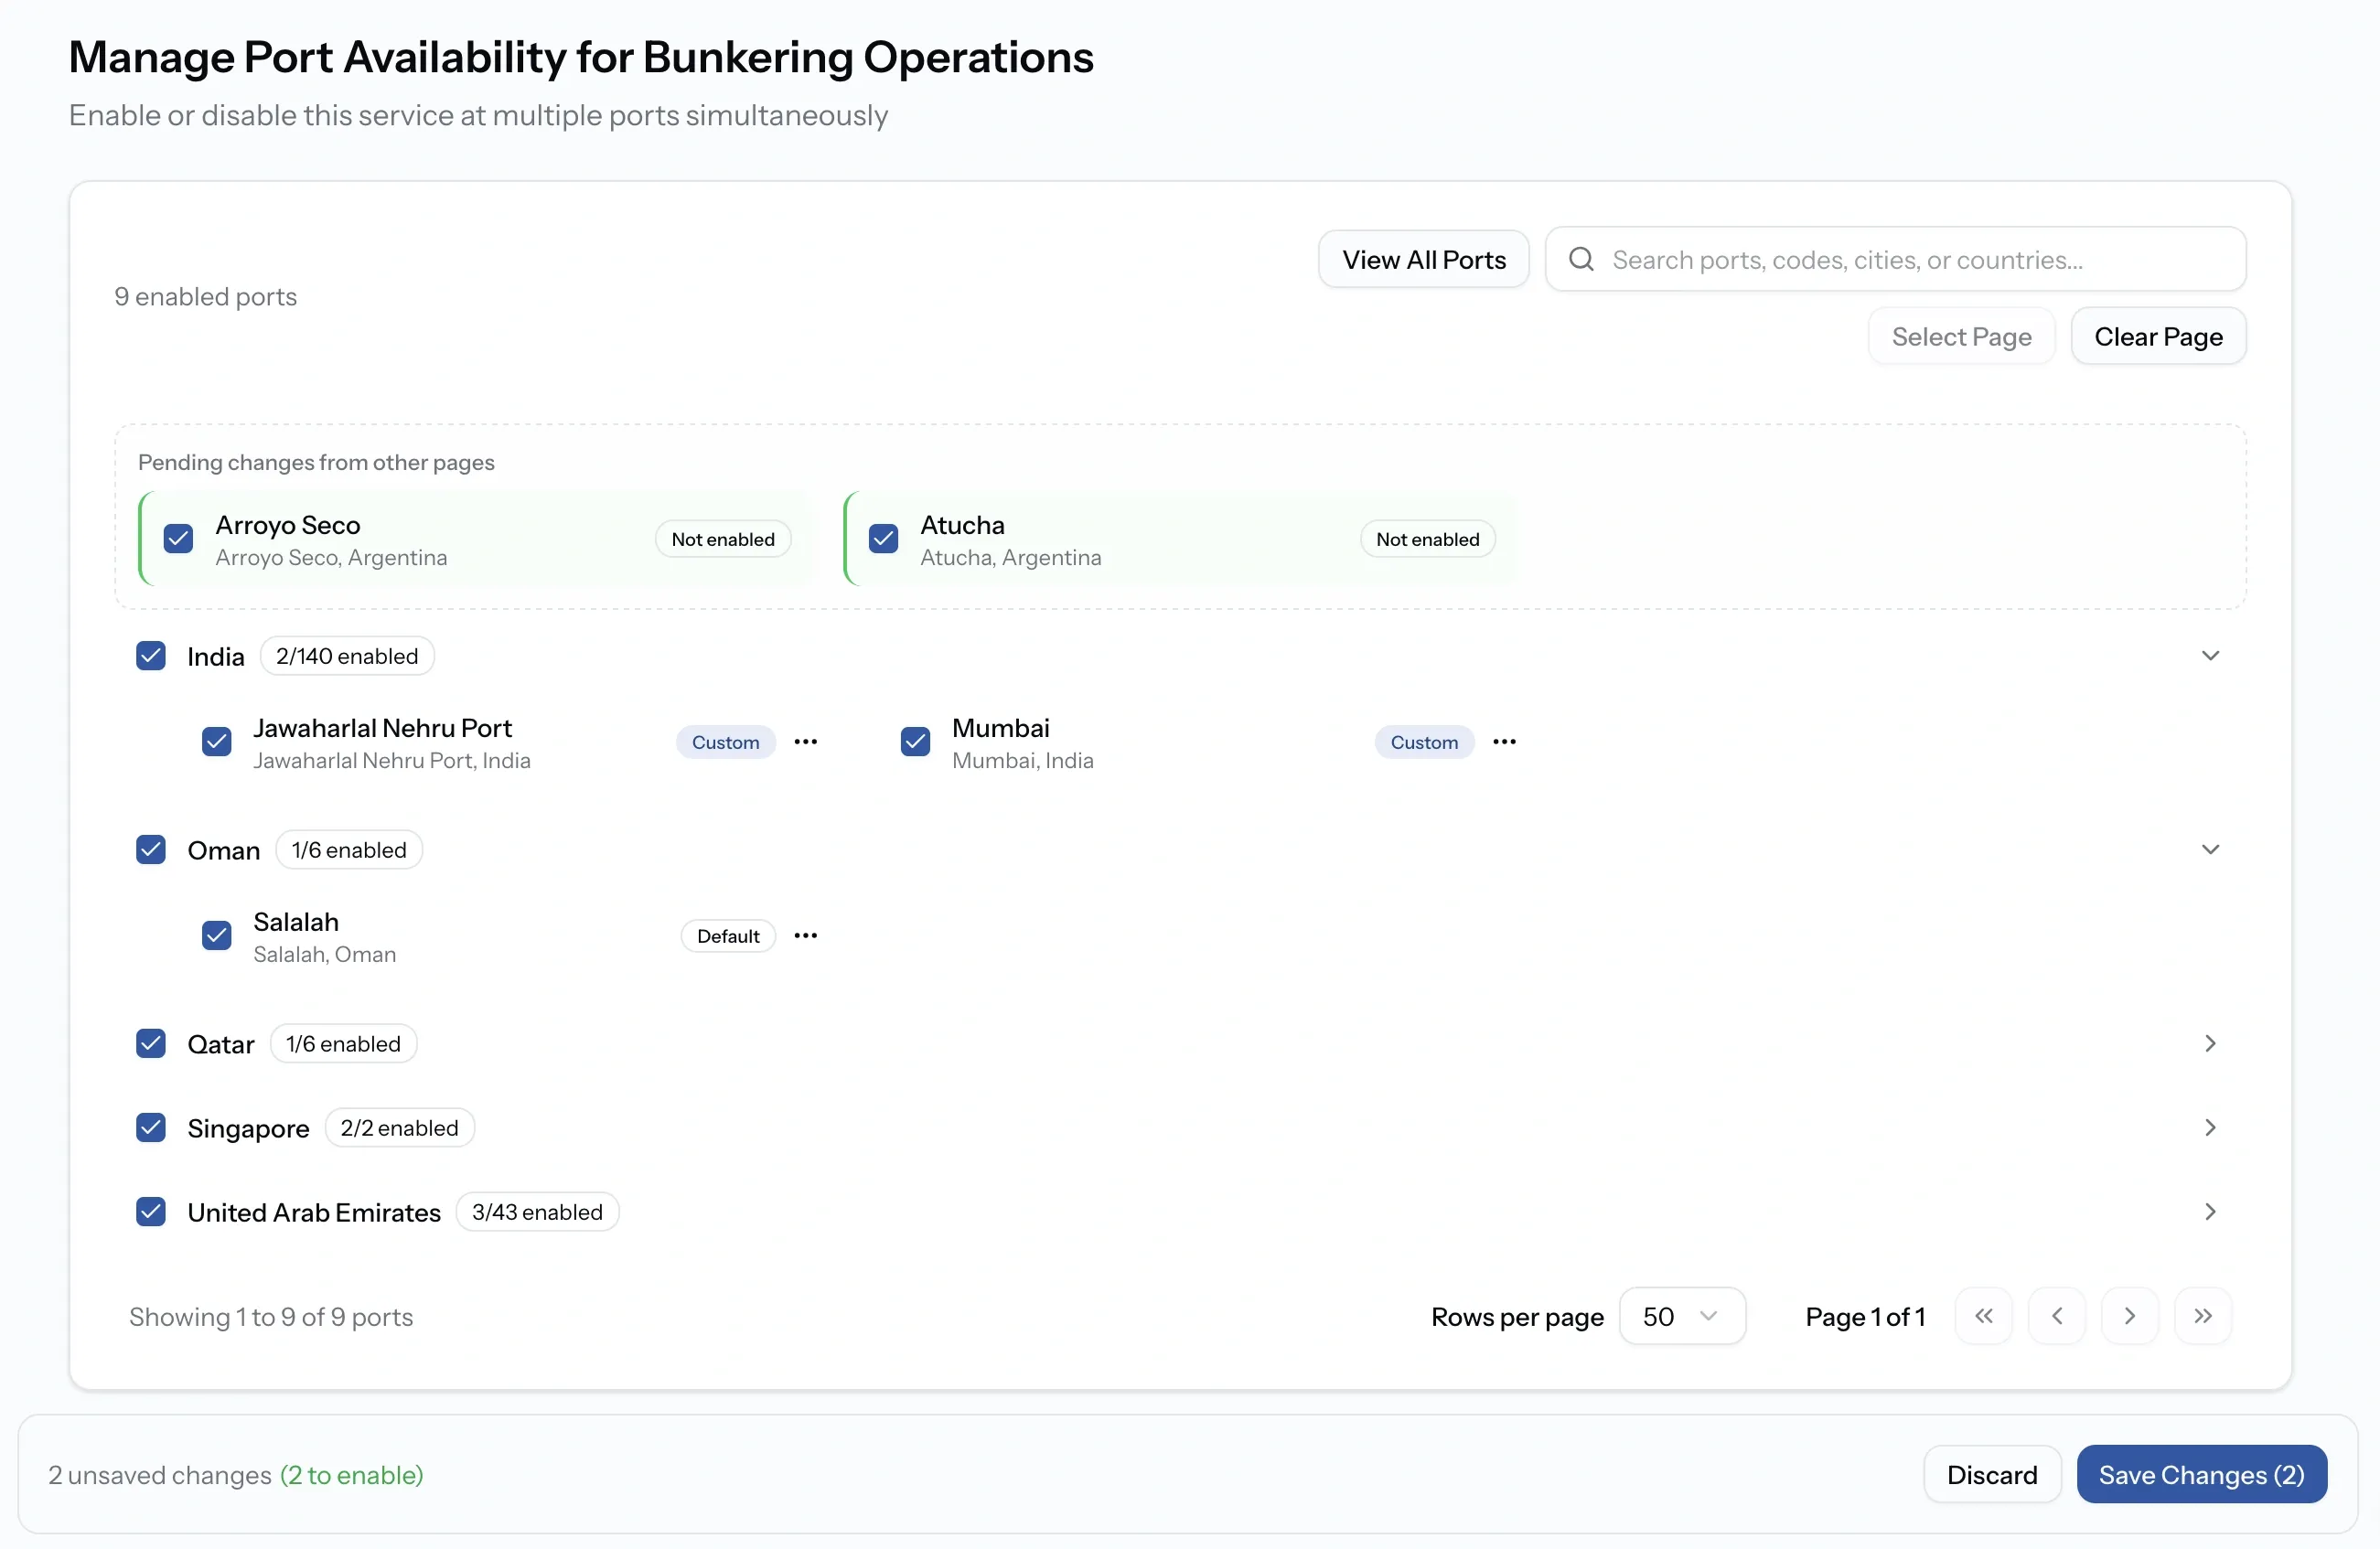Save Changes (2) button
This screenshot has height=1549, width=2380.
pos(2201,1474)
